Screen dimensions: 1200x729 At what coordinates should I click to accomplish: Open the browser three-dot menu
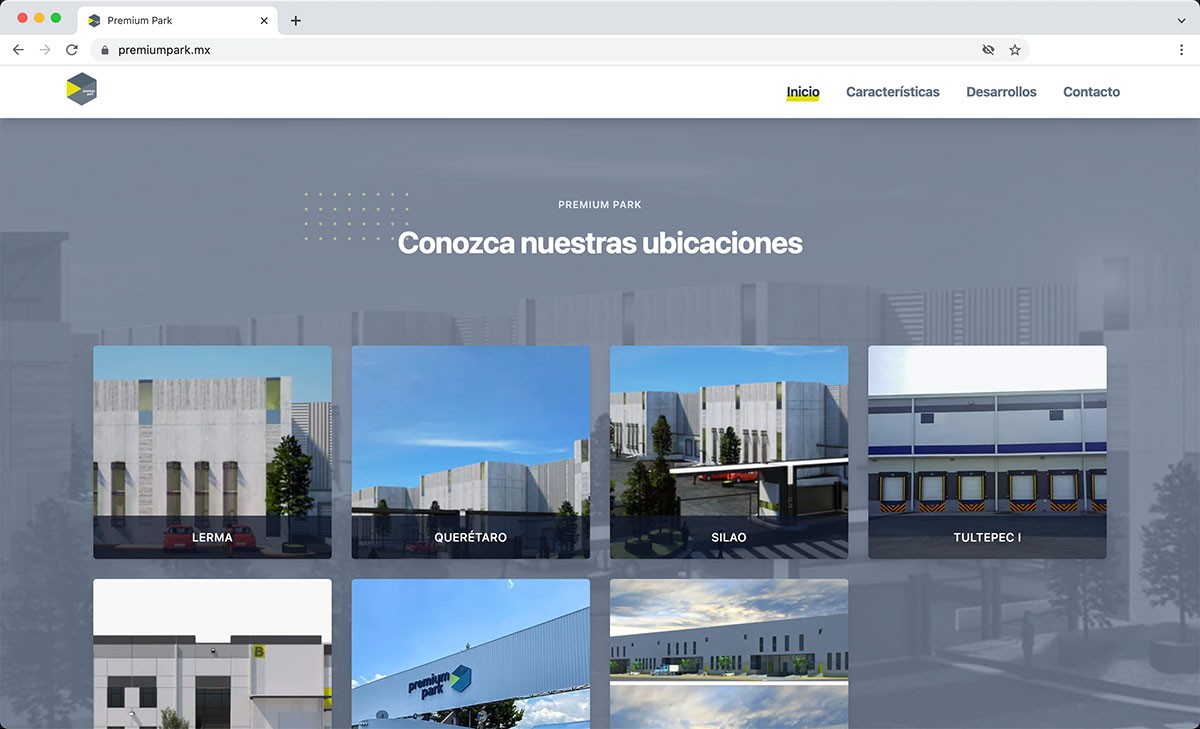pyautogui.click(x=1181, y=50)
